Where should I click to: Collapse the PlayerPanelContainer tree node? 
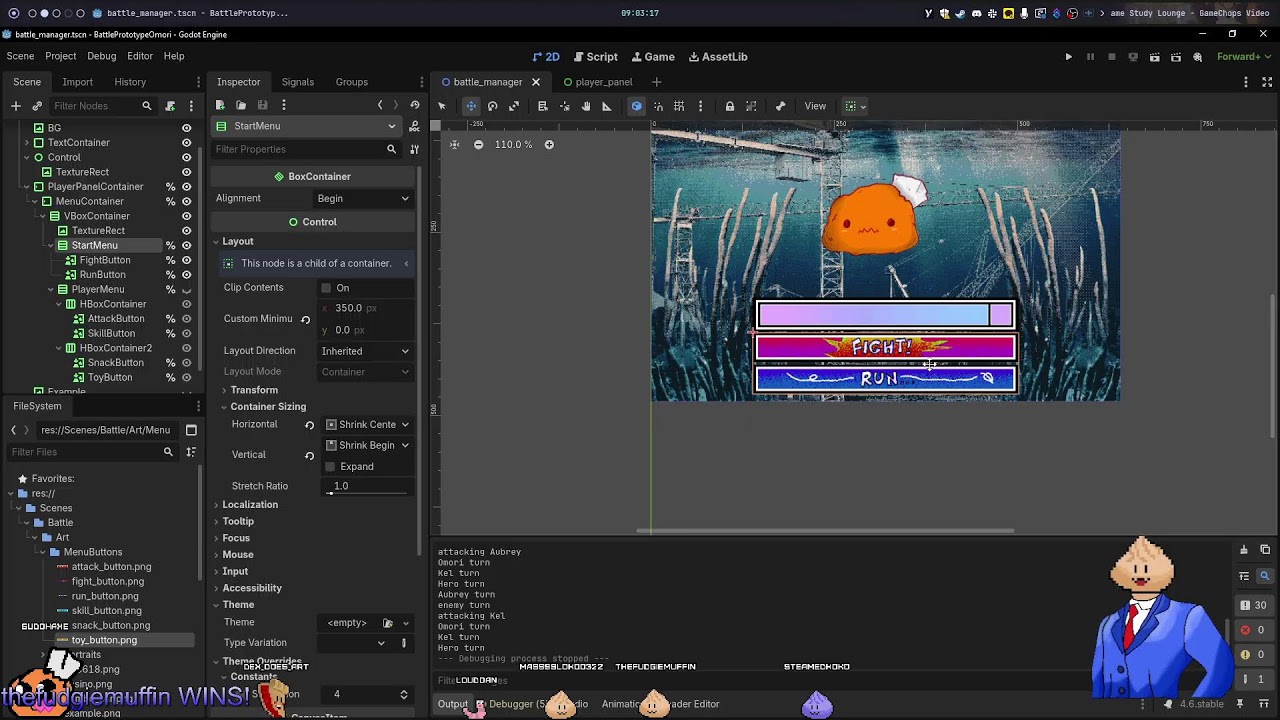pos(27,187)
